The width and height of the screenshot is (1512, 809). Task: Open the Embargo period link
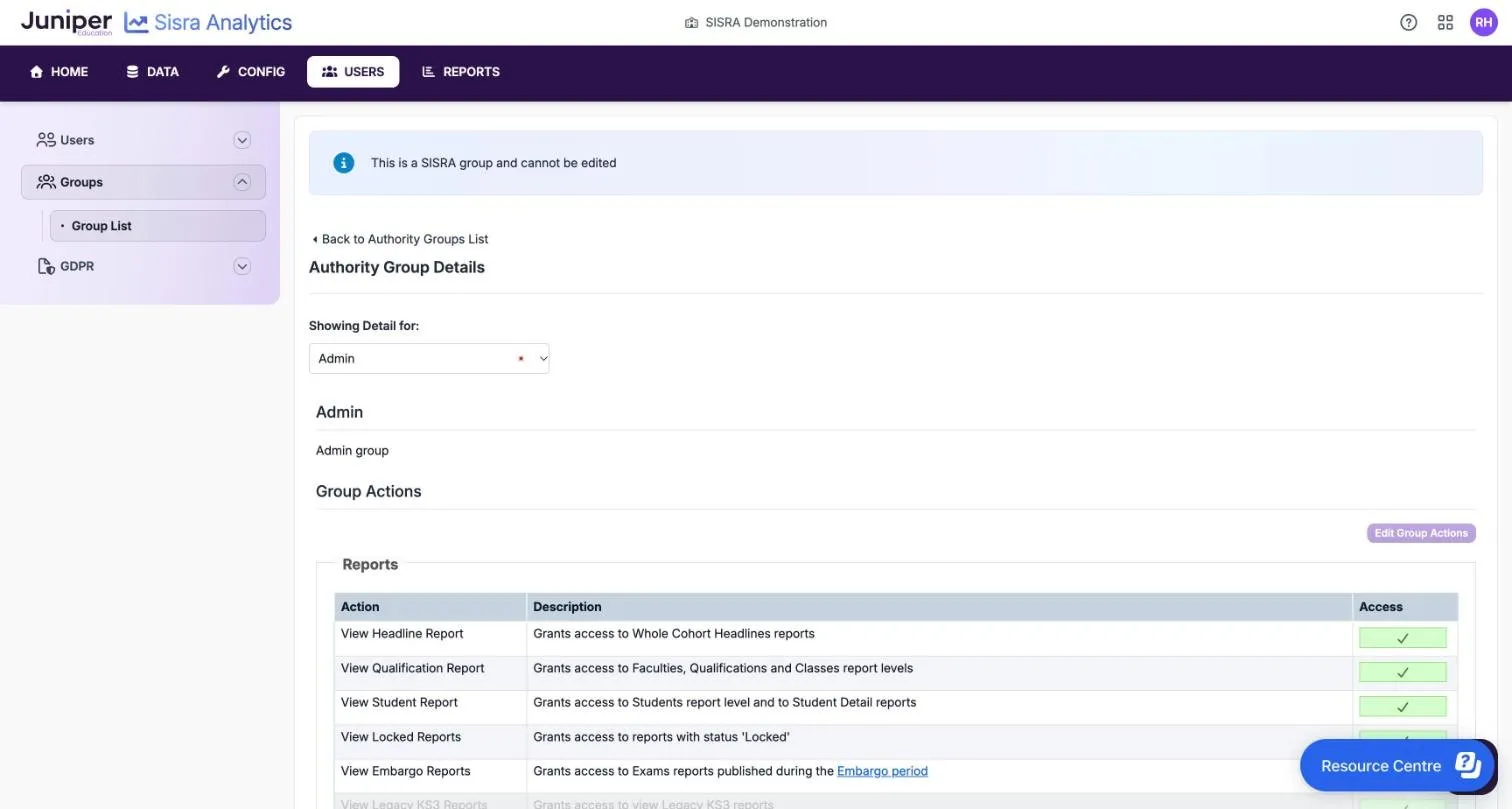(x=882, y=771)
